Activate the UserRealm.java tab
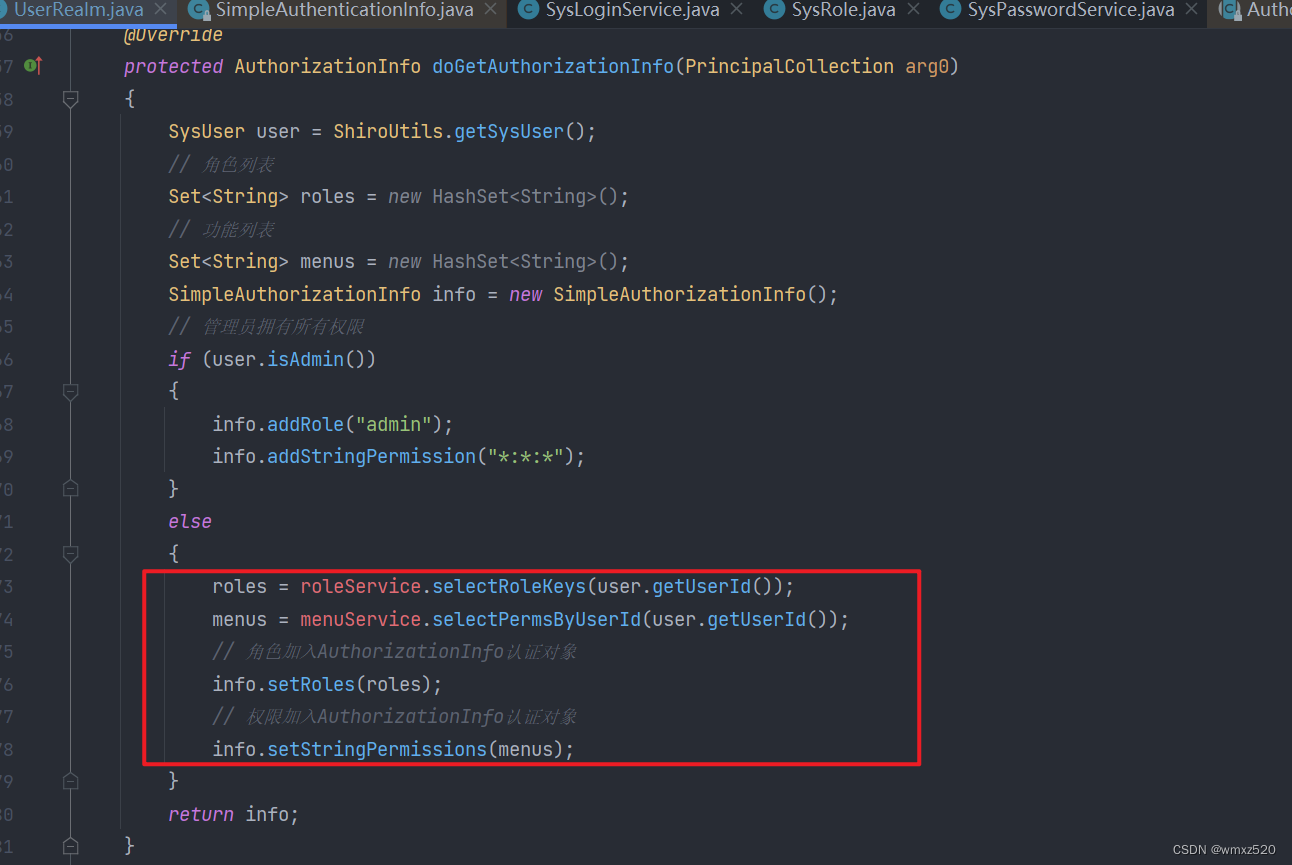Viewport: 1292px width, 865px height. coord(78,10)
